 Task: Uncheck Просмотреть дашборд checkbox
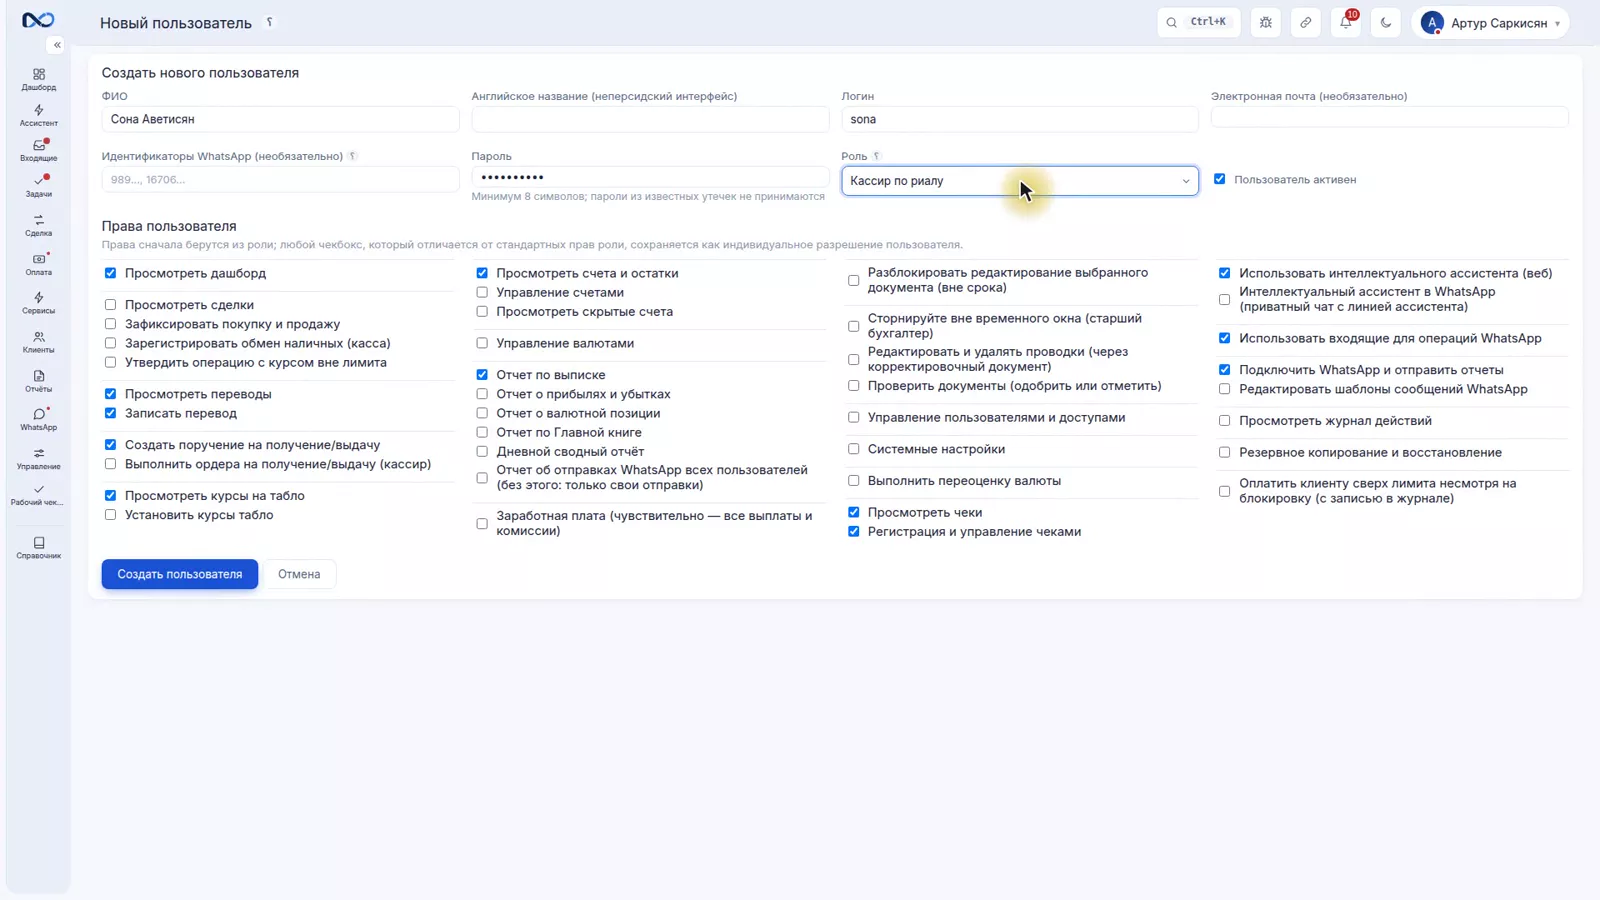(x=110, y=273)
